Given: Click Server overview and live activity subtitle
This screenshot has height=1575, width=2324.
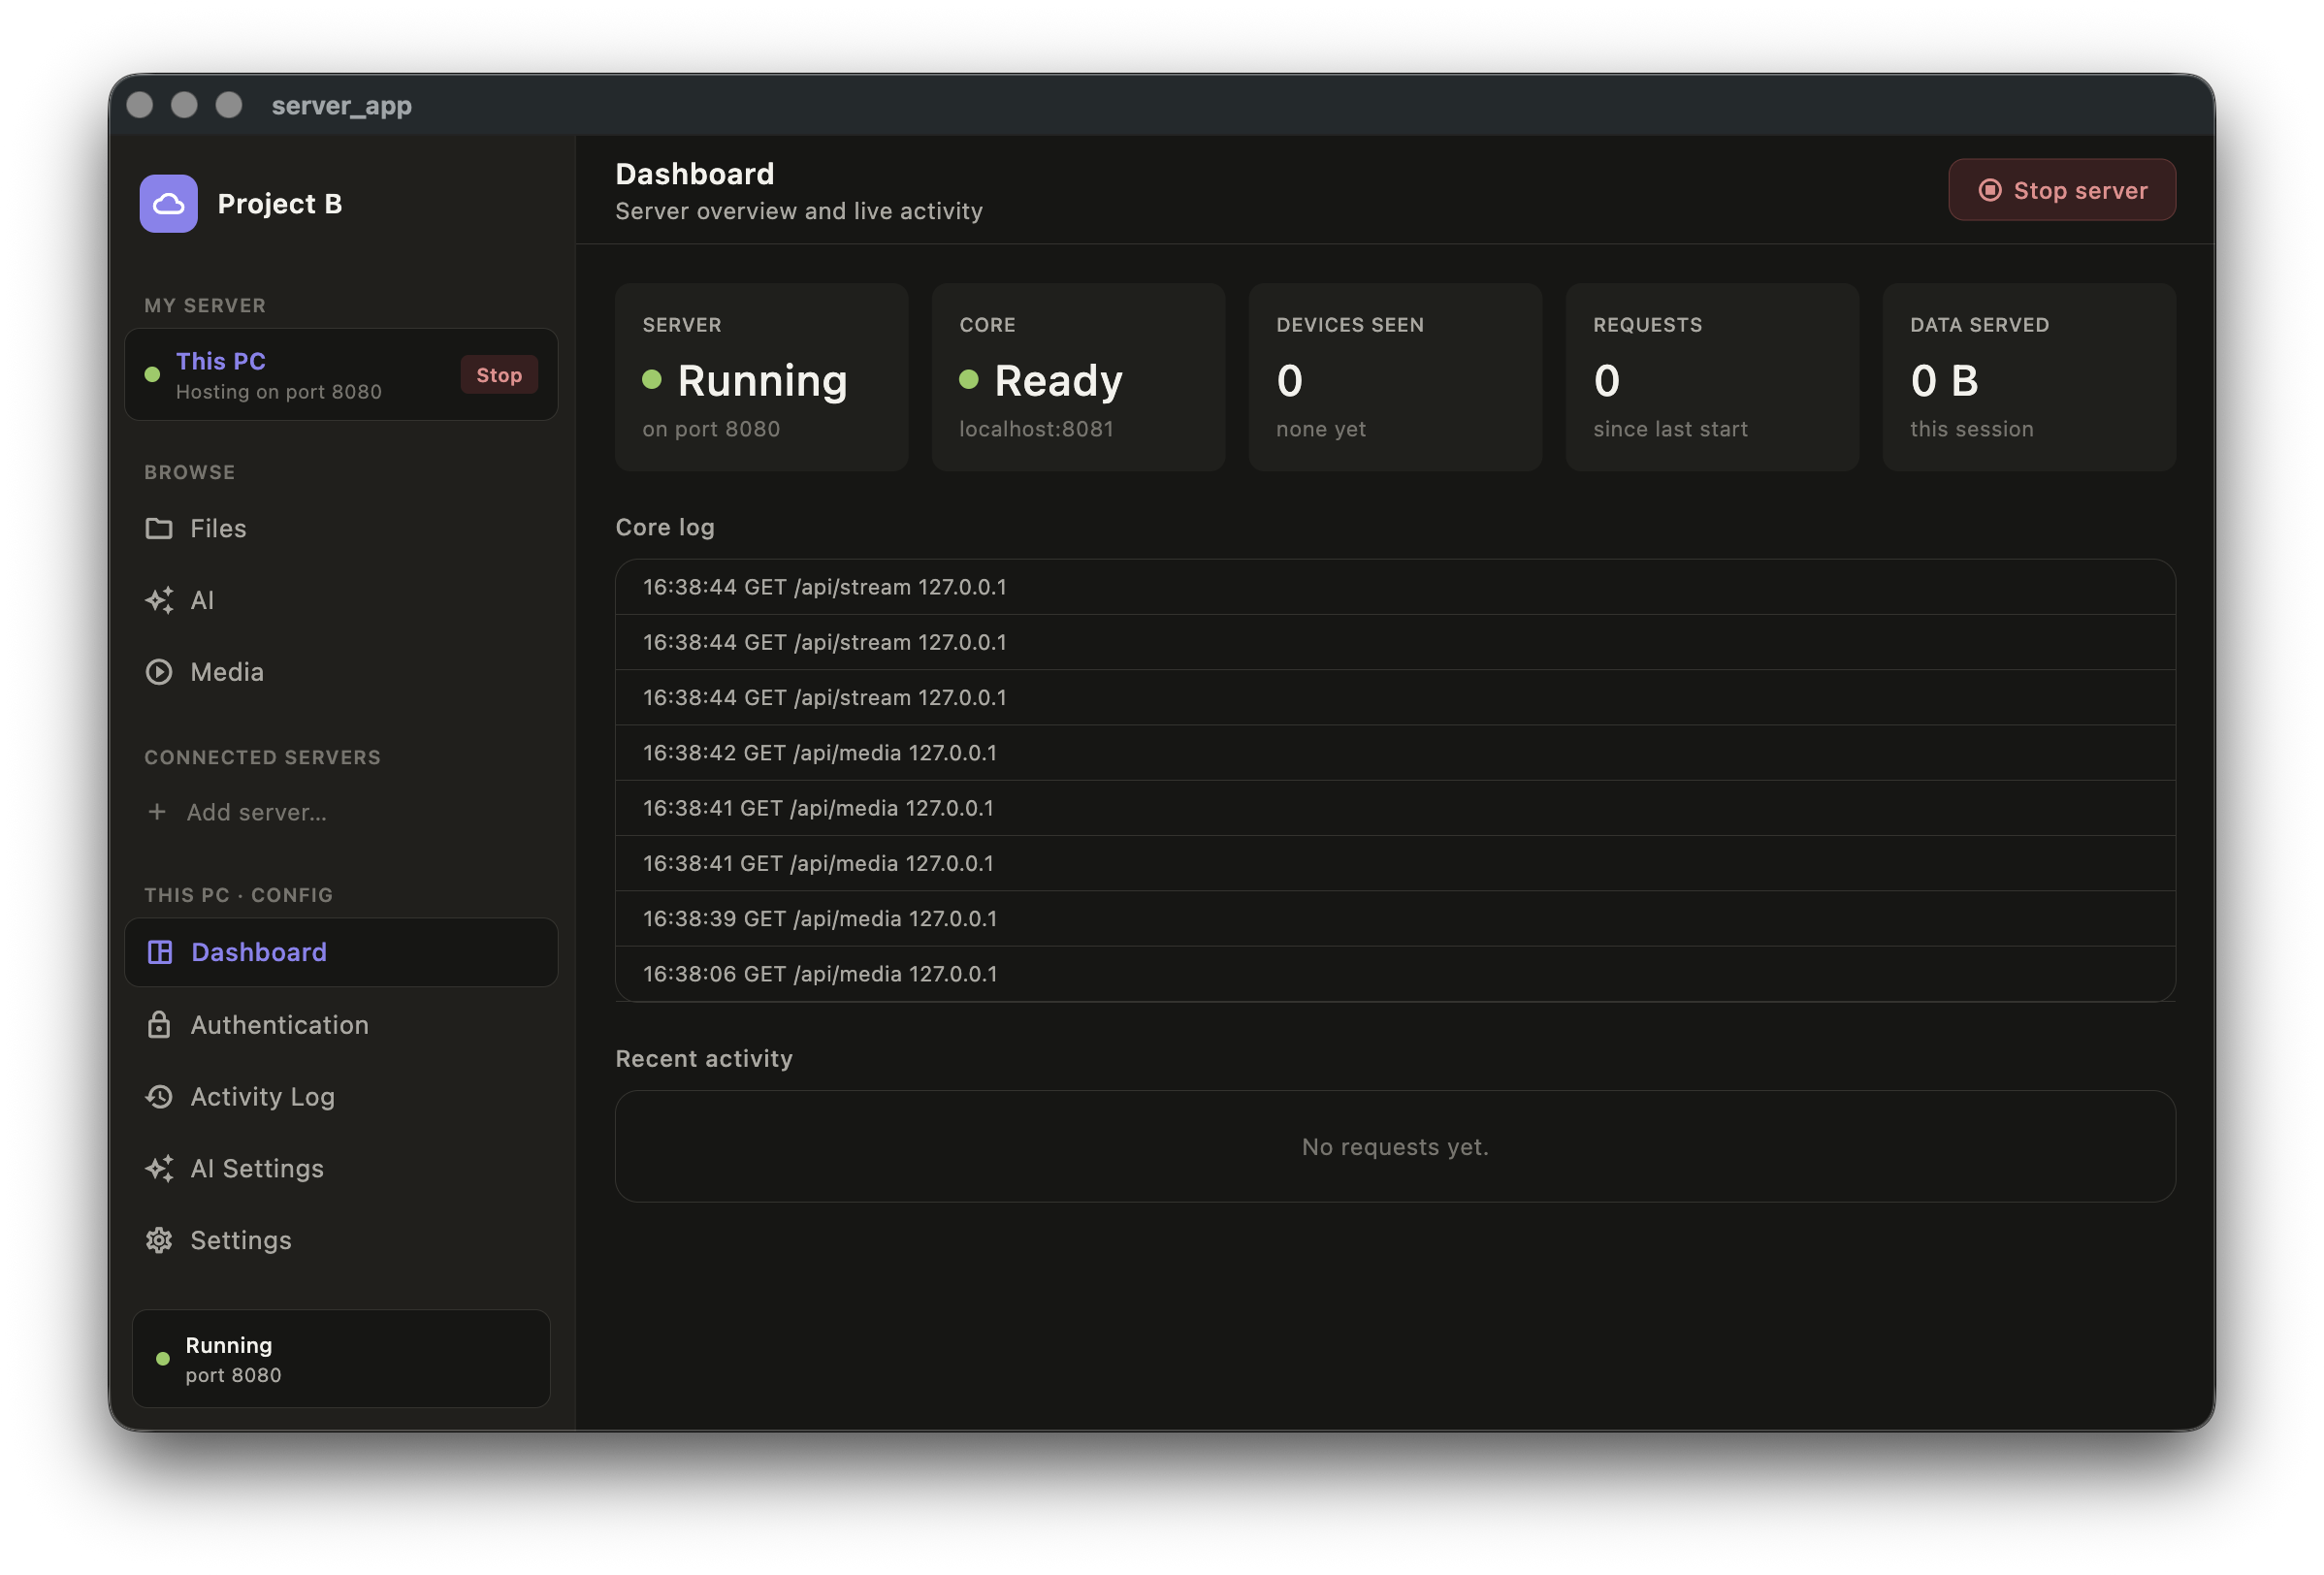Looking at the screenshot, I should [799, 211].
